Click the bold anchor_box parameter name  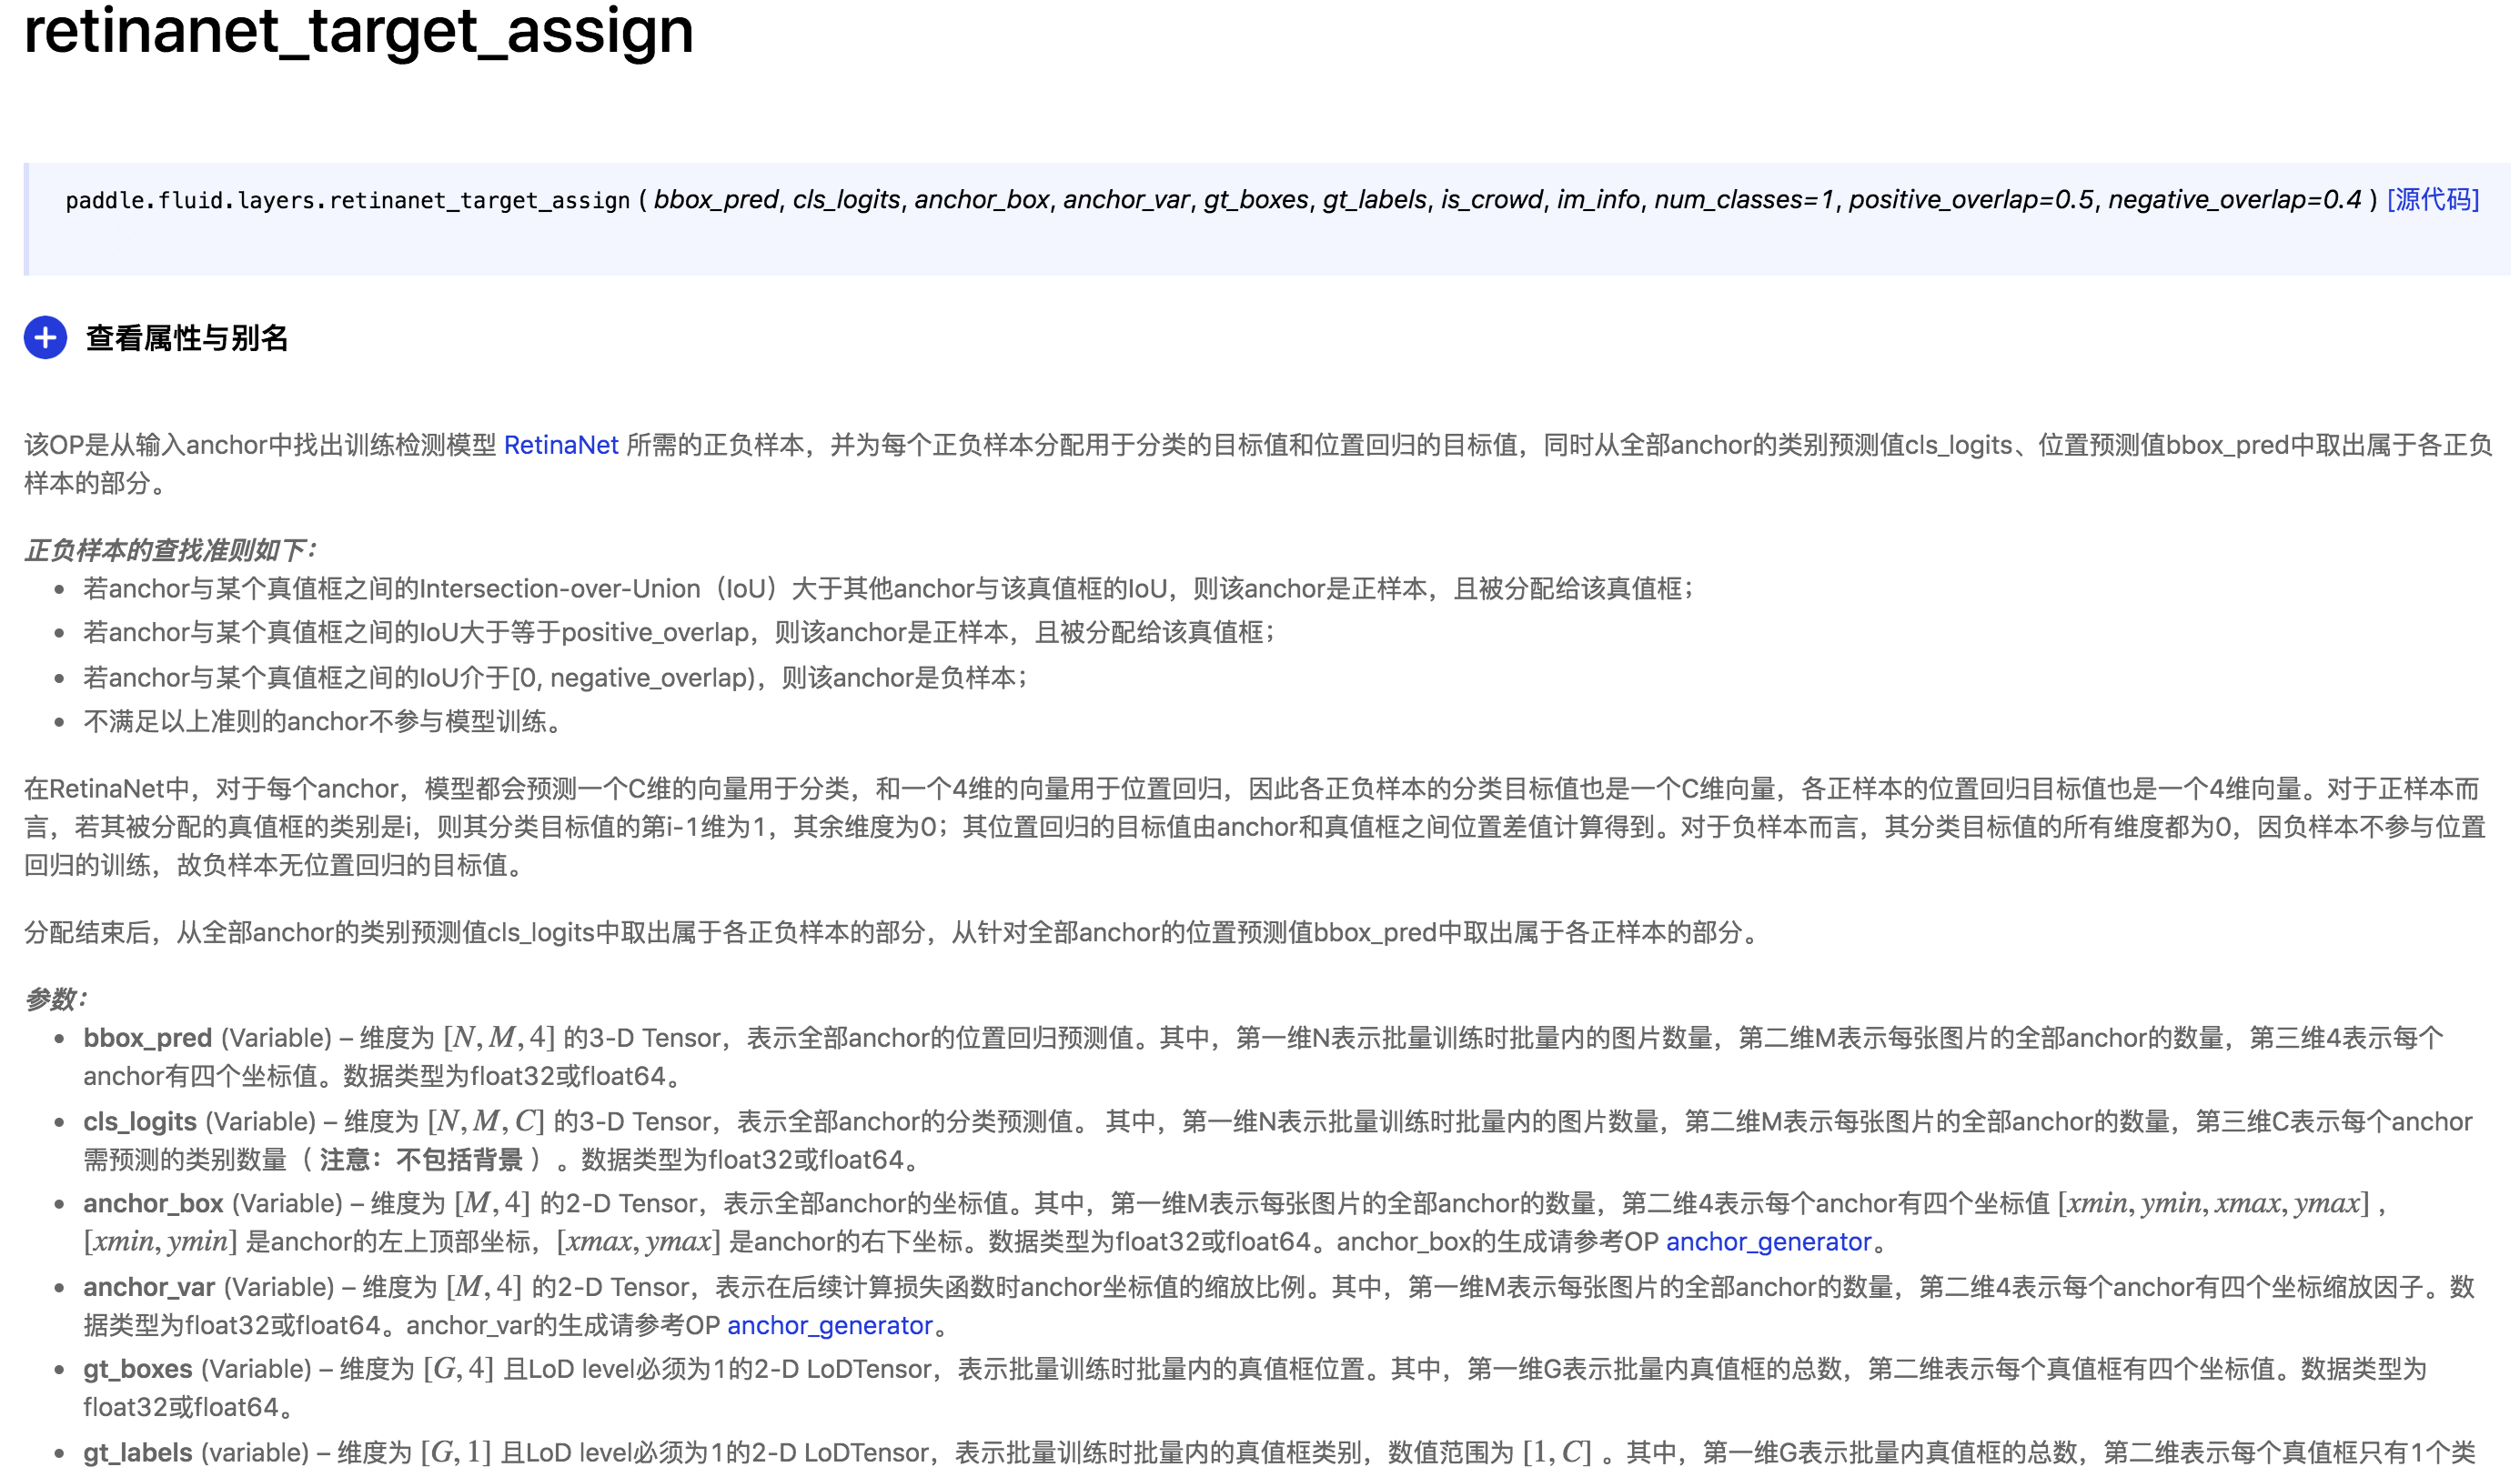click(x=153, y=1203)
